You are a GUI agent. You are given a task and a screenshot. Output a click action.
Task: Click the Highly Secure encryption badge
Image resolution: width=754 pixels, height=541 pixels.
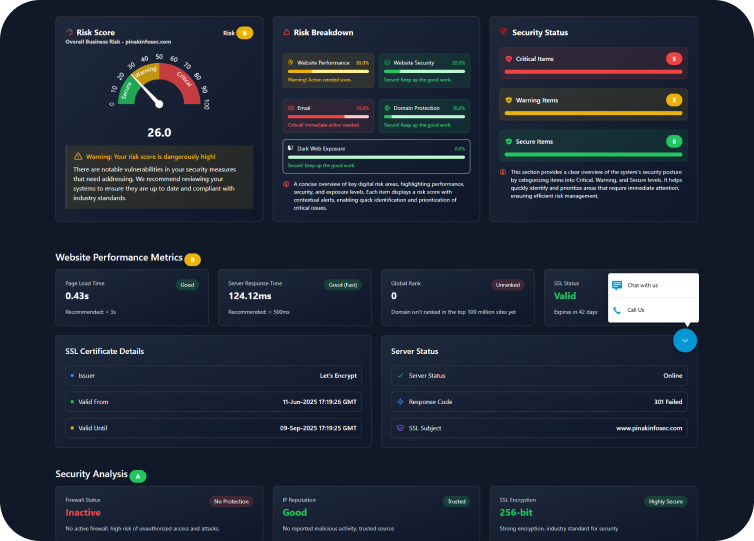tap(666, 501)
